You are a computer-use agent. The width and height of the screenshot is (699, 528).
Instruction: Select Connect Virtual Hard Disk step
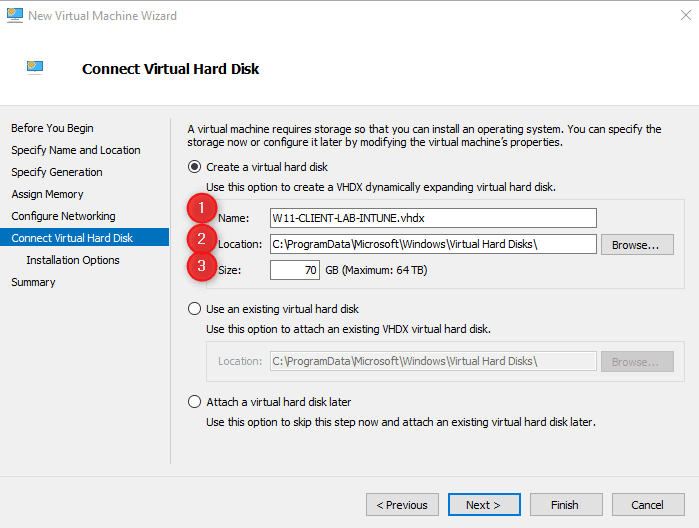click(85, 238)
